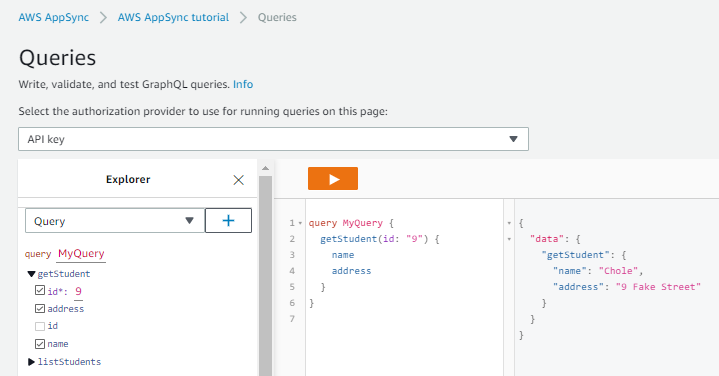
Task: Open the Info link
Action: (243, 84)
